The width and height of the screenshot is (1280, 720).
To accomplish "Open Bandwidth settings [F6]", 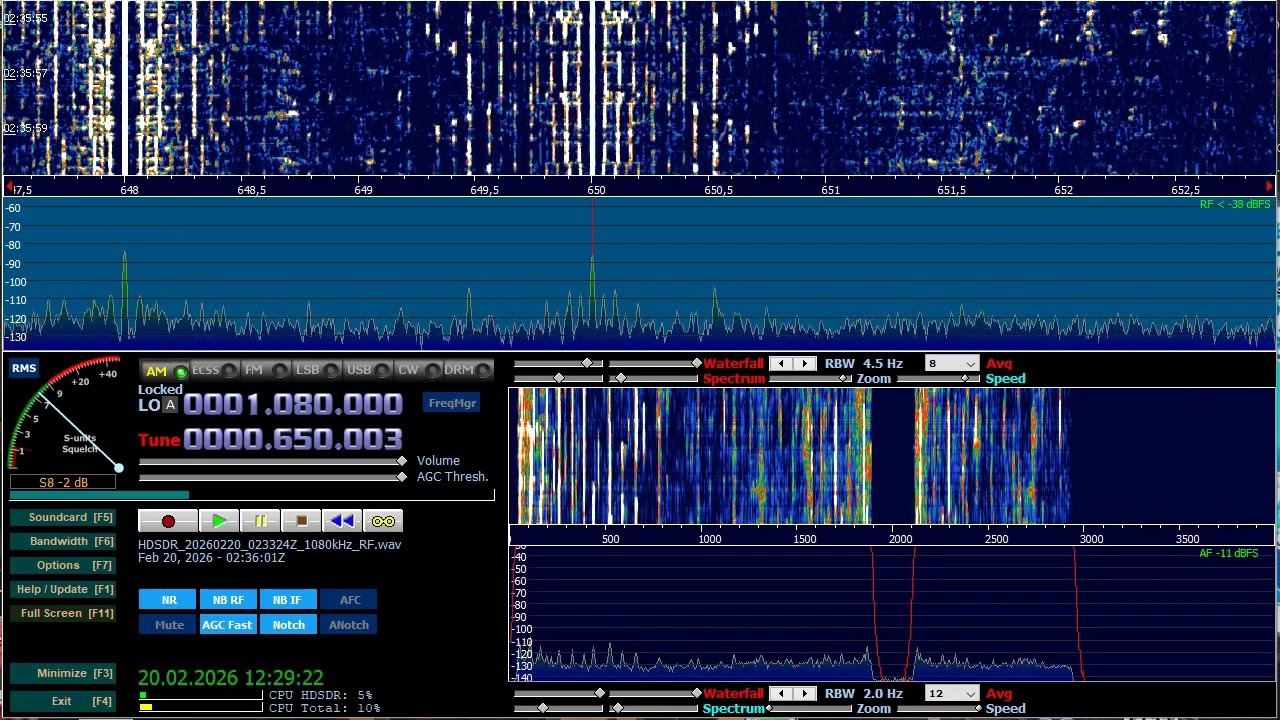I will [x=63, y=542].
